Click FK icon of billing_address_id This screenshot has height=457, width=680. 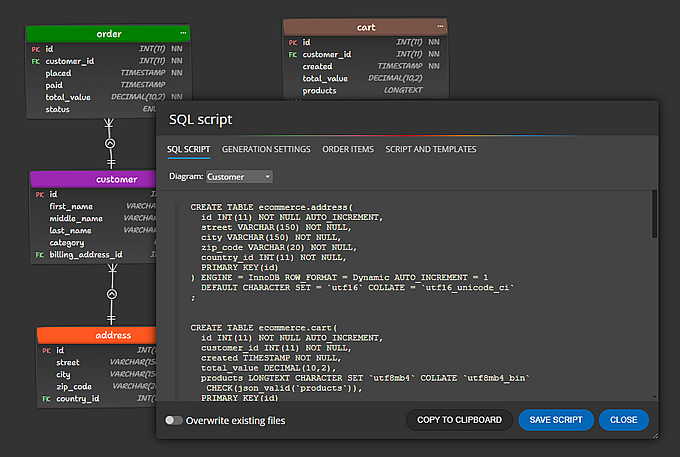(x=39, y=255)
